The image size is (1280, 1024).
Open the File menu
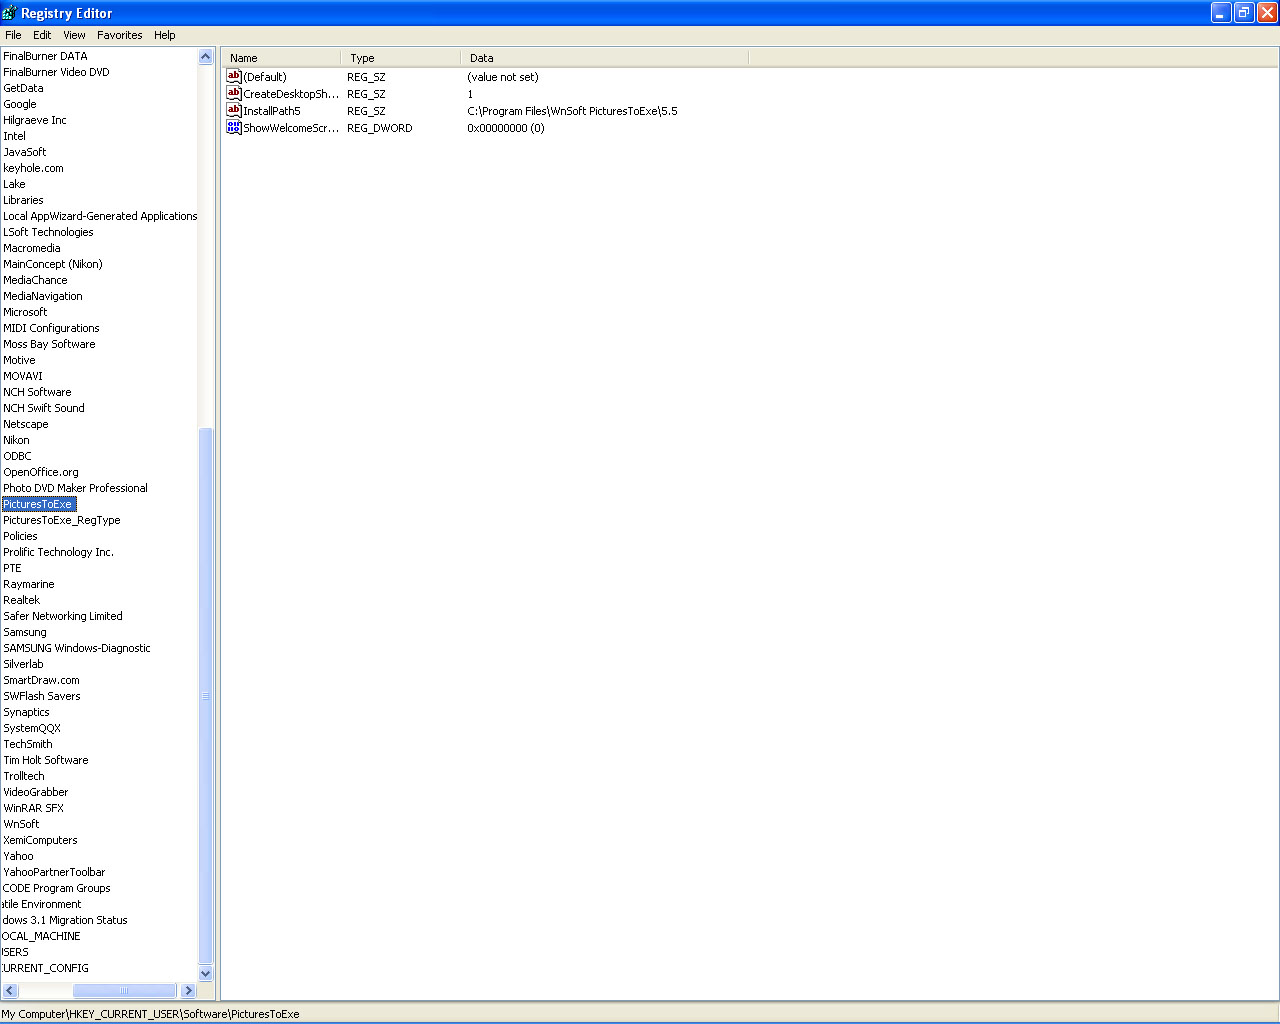13,35
